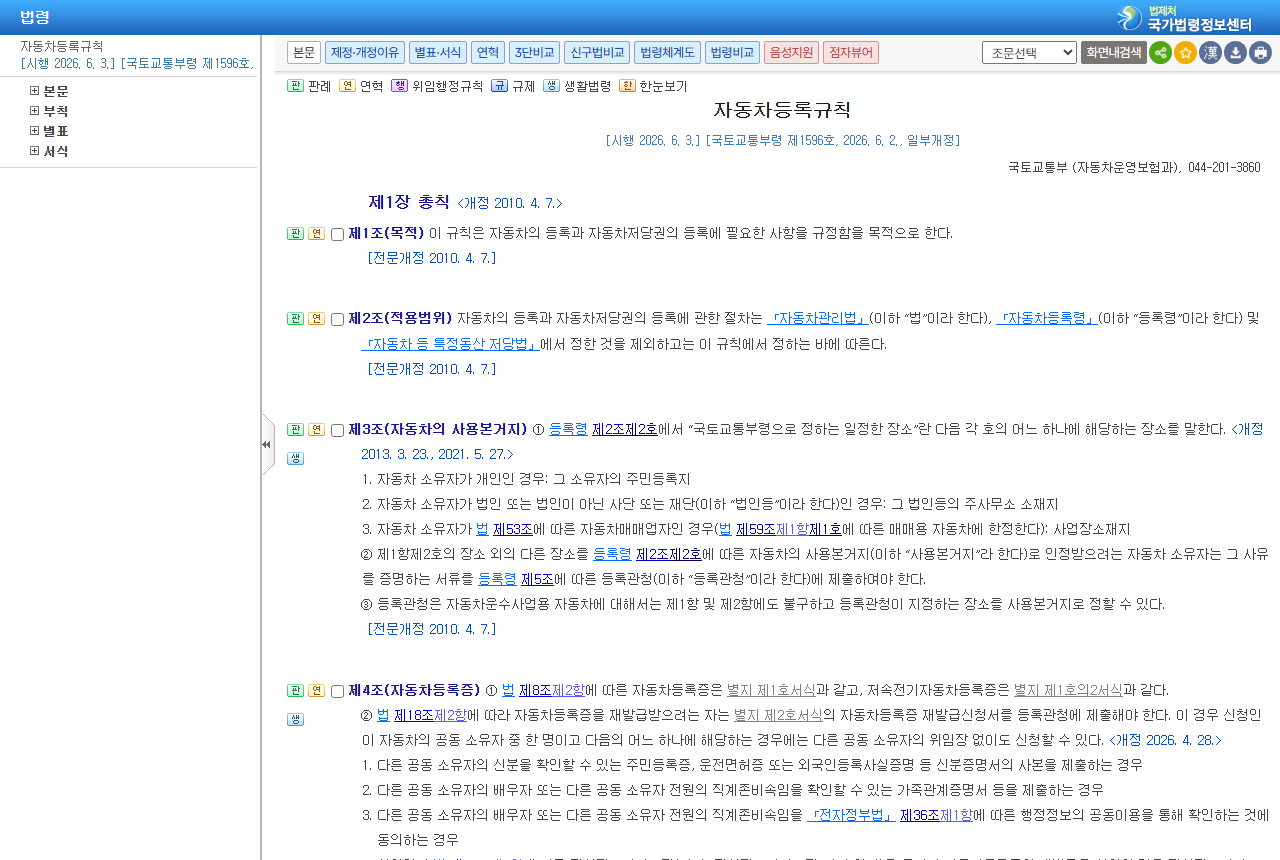
Task: Open the 생활법령 icon under 제3조
Action: pyautogui.click(x=295, y=458)
